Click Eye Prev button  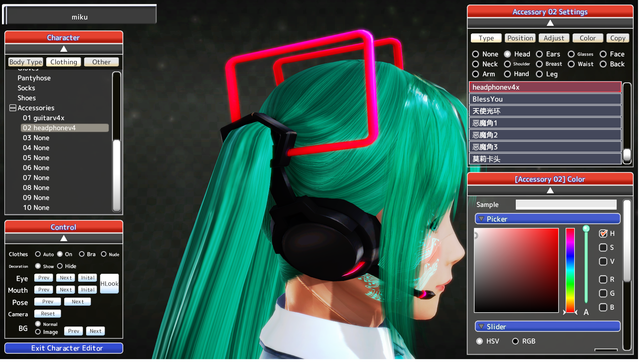(x=44, y=278)
